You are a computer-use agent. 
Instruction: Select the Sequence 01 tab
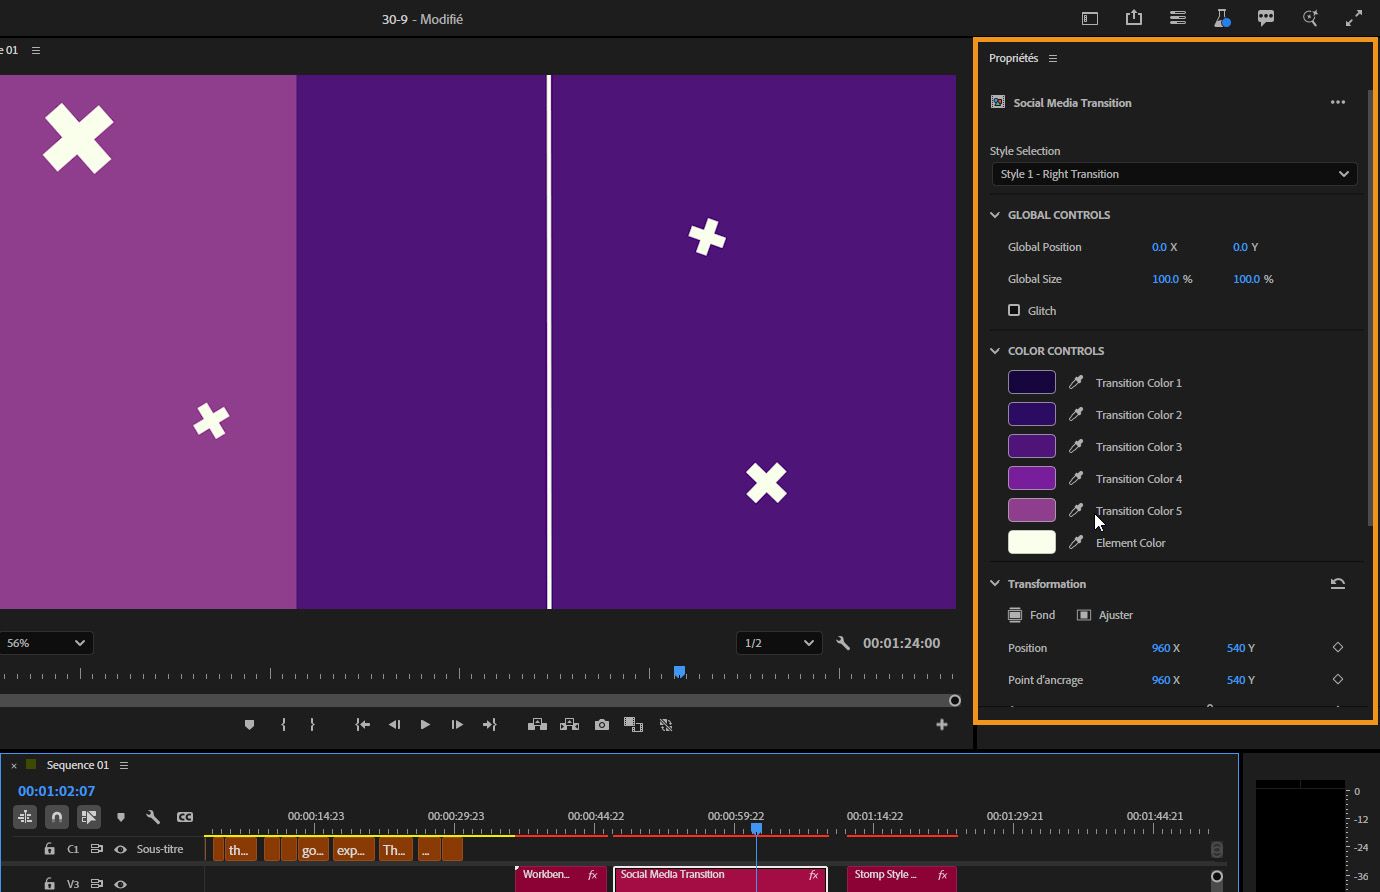coord(77,764)
